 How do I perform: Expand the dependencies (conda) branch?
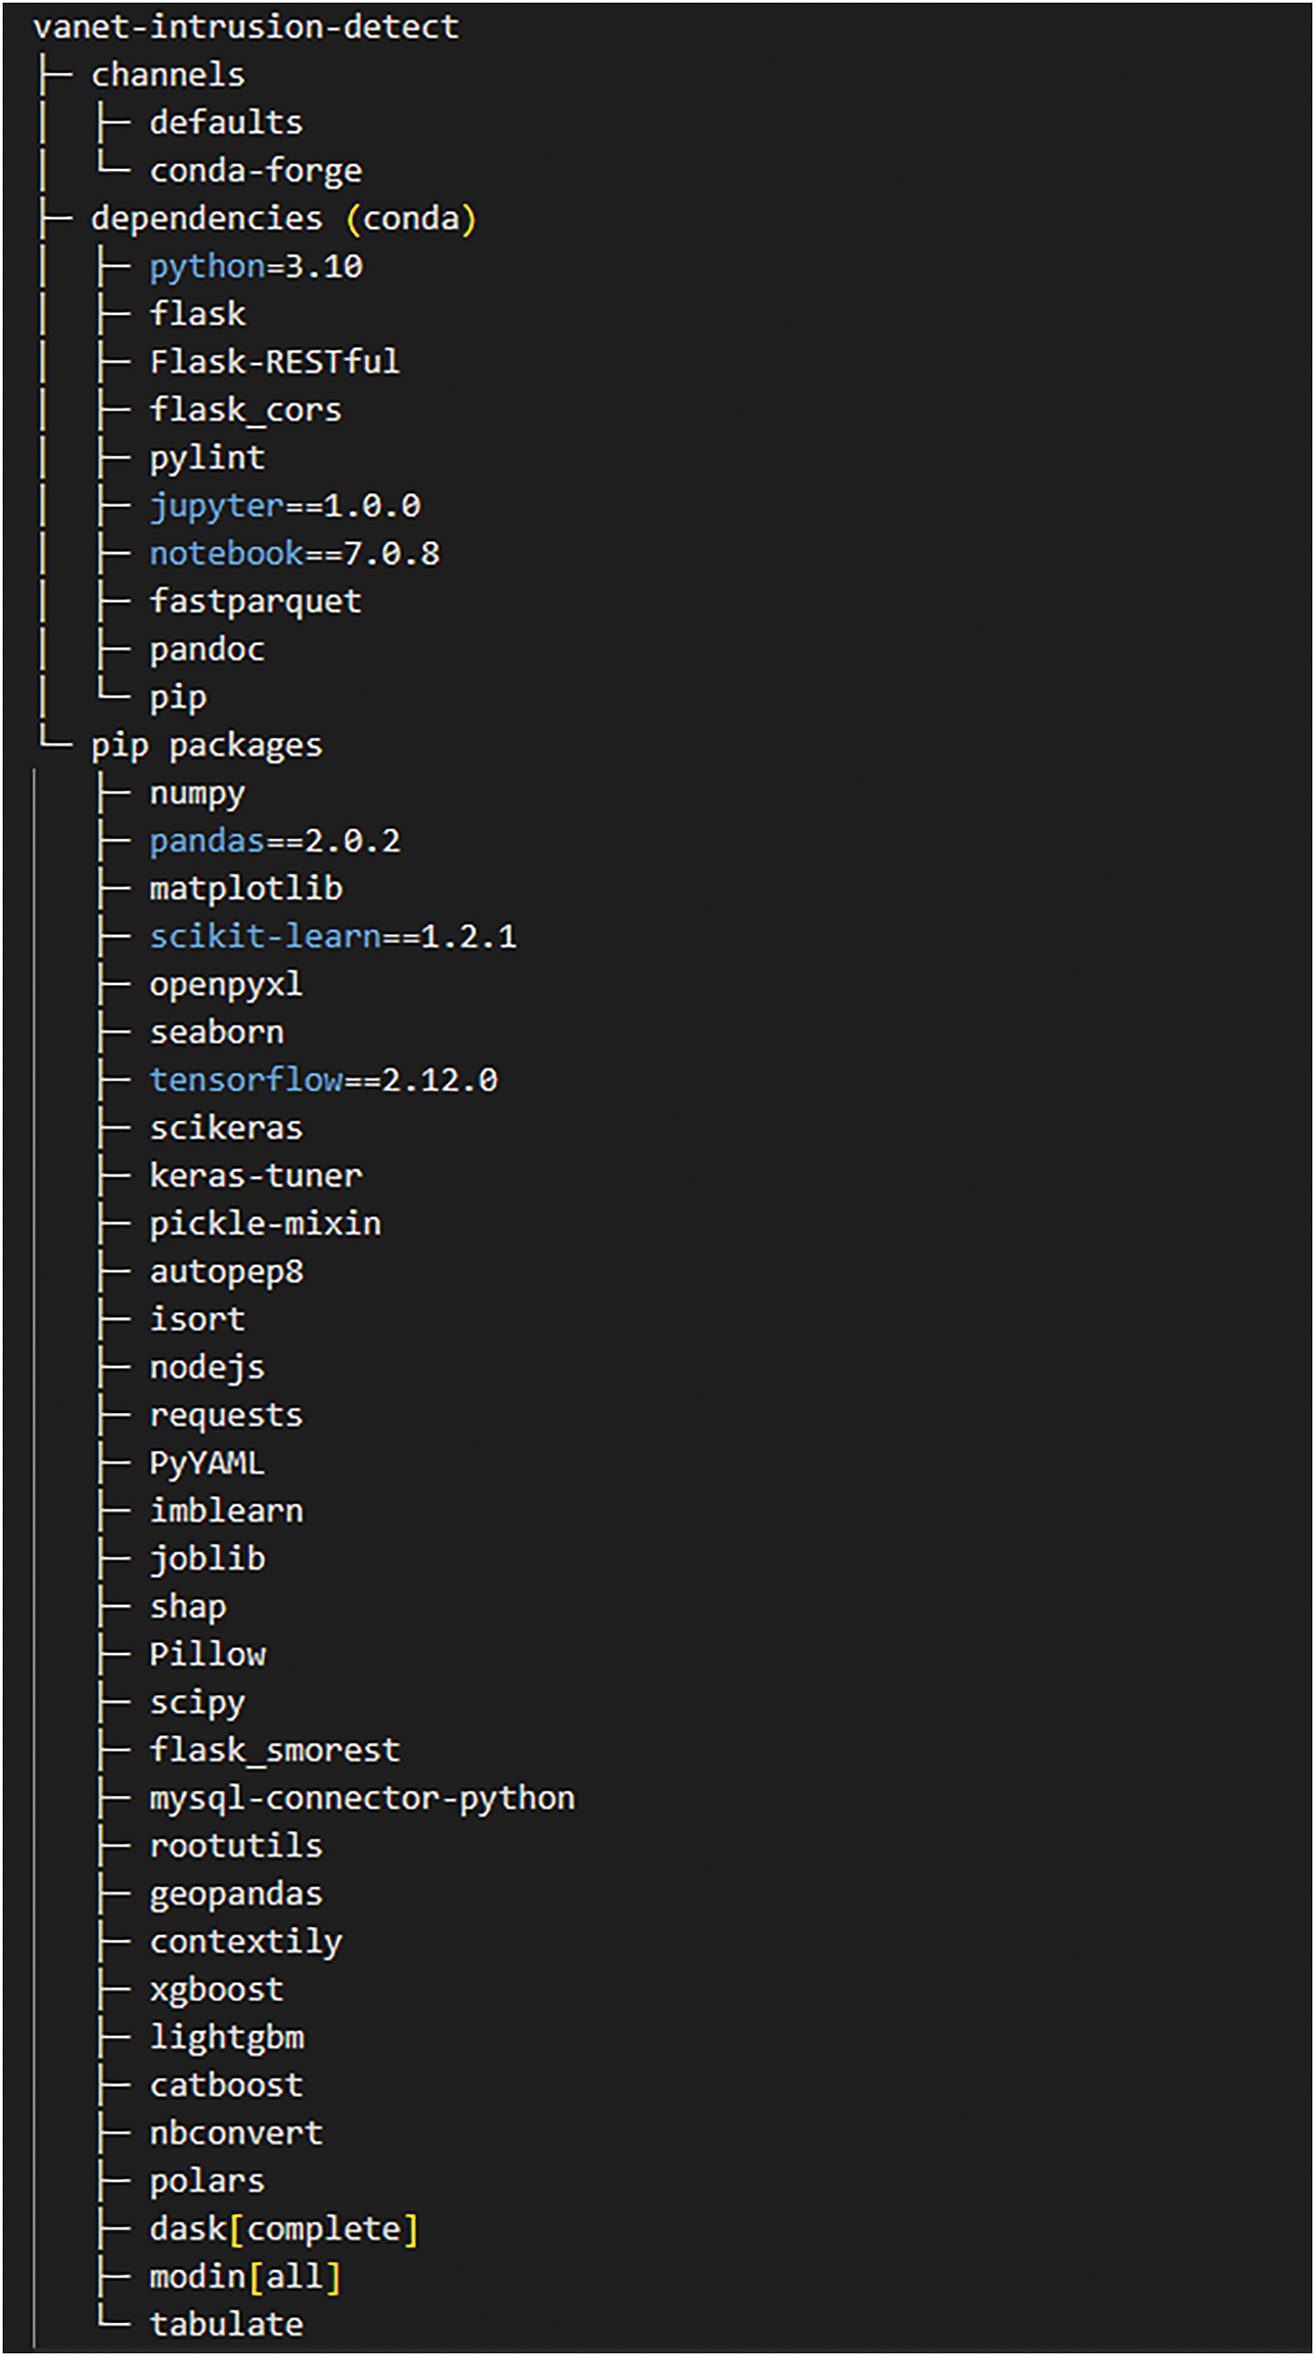283,219
